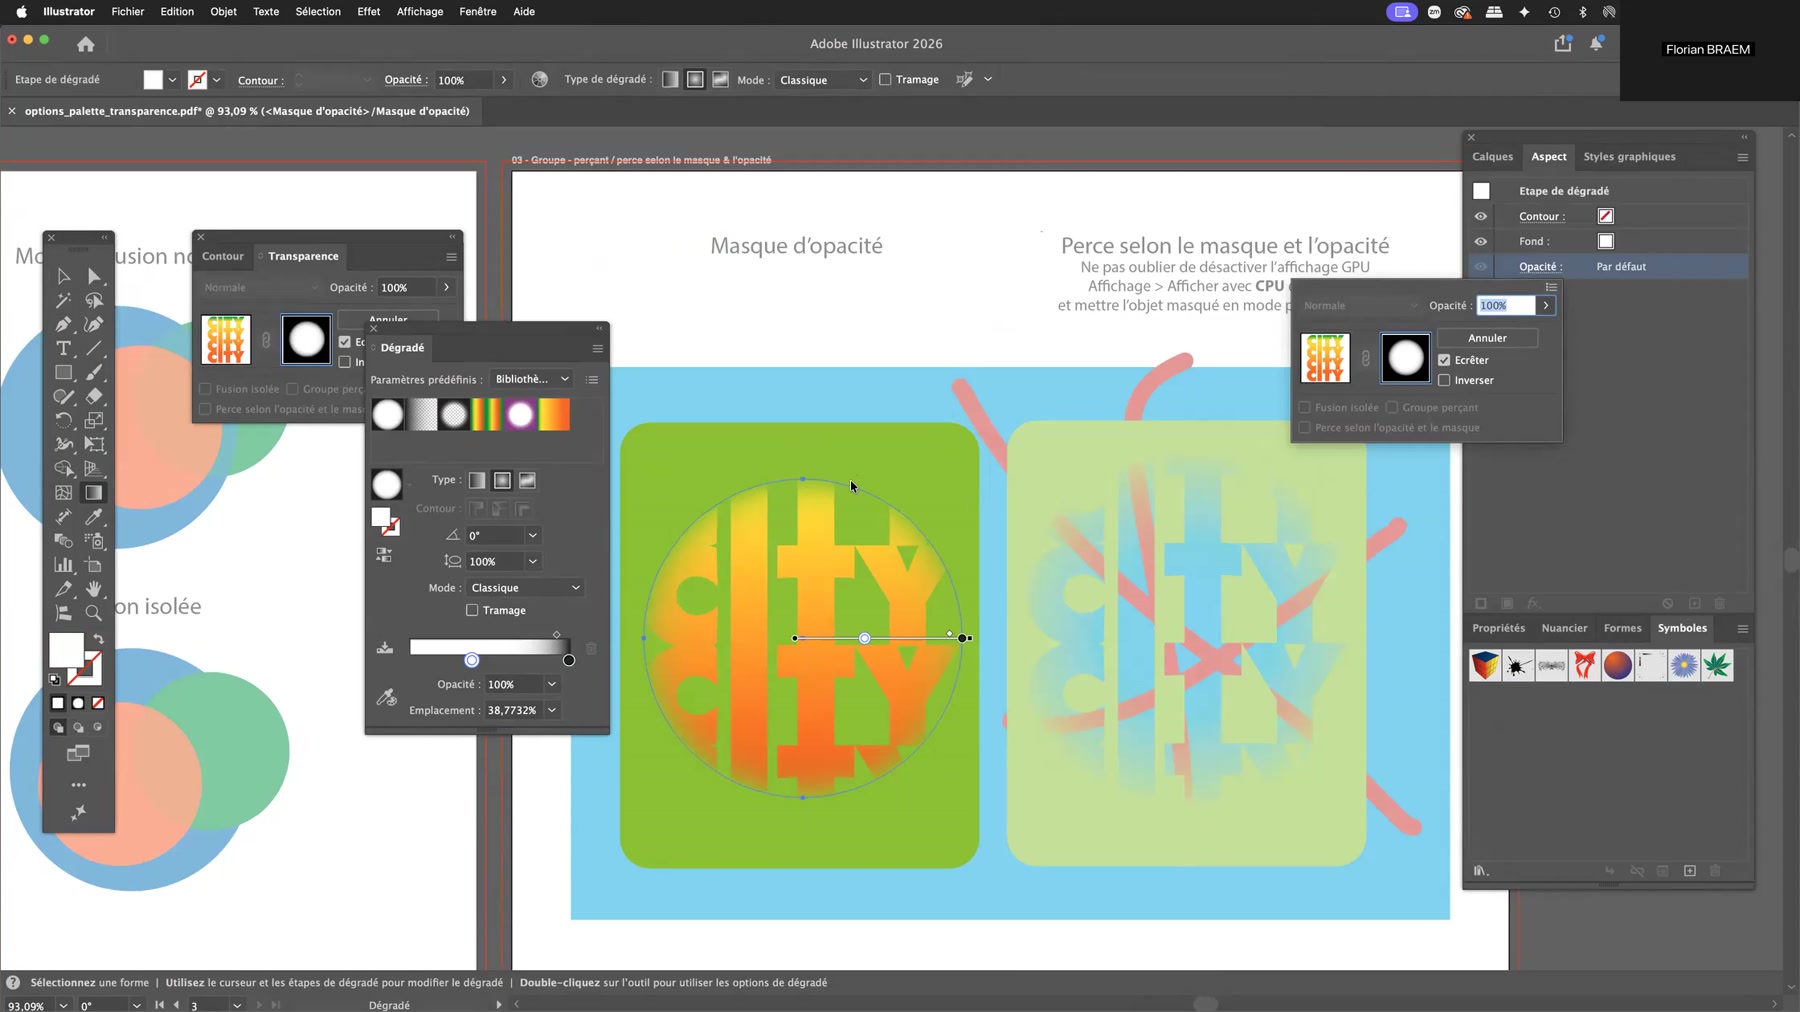Expand Opacité arrow in top control bar

pos(504,80)
